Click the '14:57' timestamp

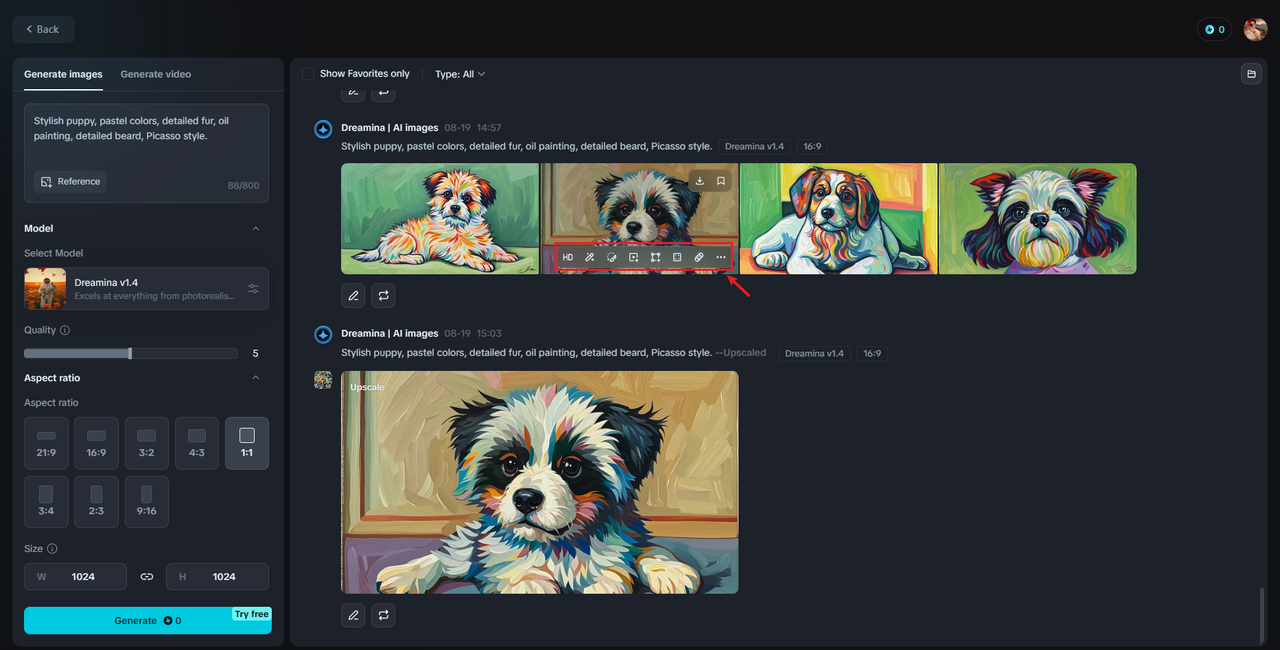coord(489,128)
